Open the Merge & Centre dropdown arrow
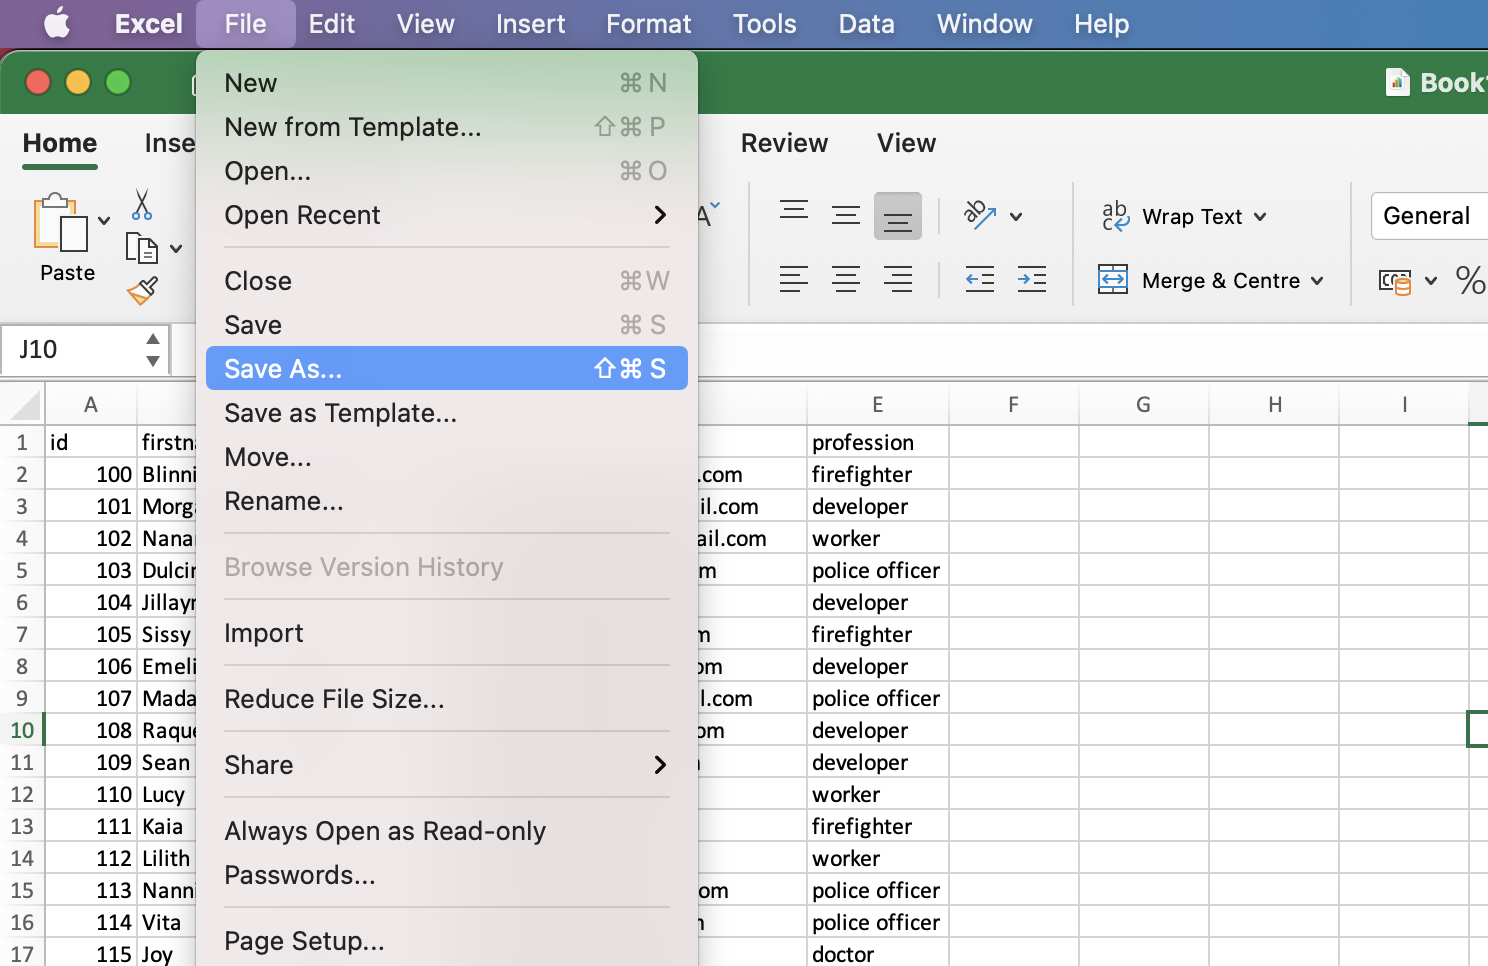 [1317, 281]
